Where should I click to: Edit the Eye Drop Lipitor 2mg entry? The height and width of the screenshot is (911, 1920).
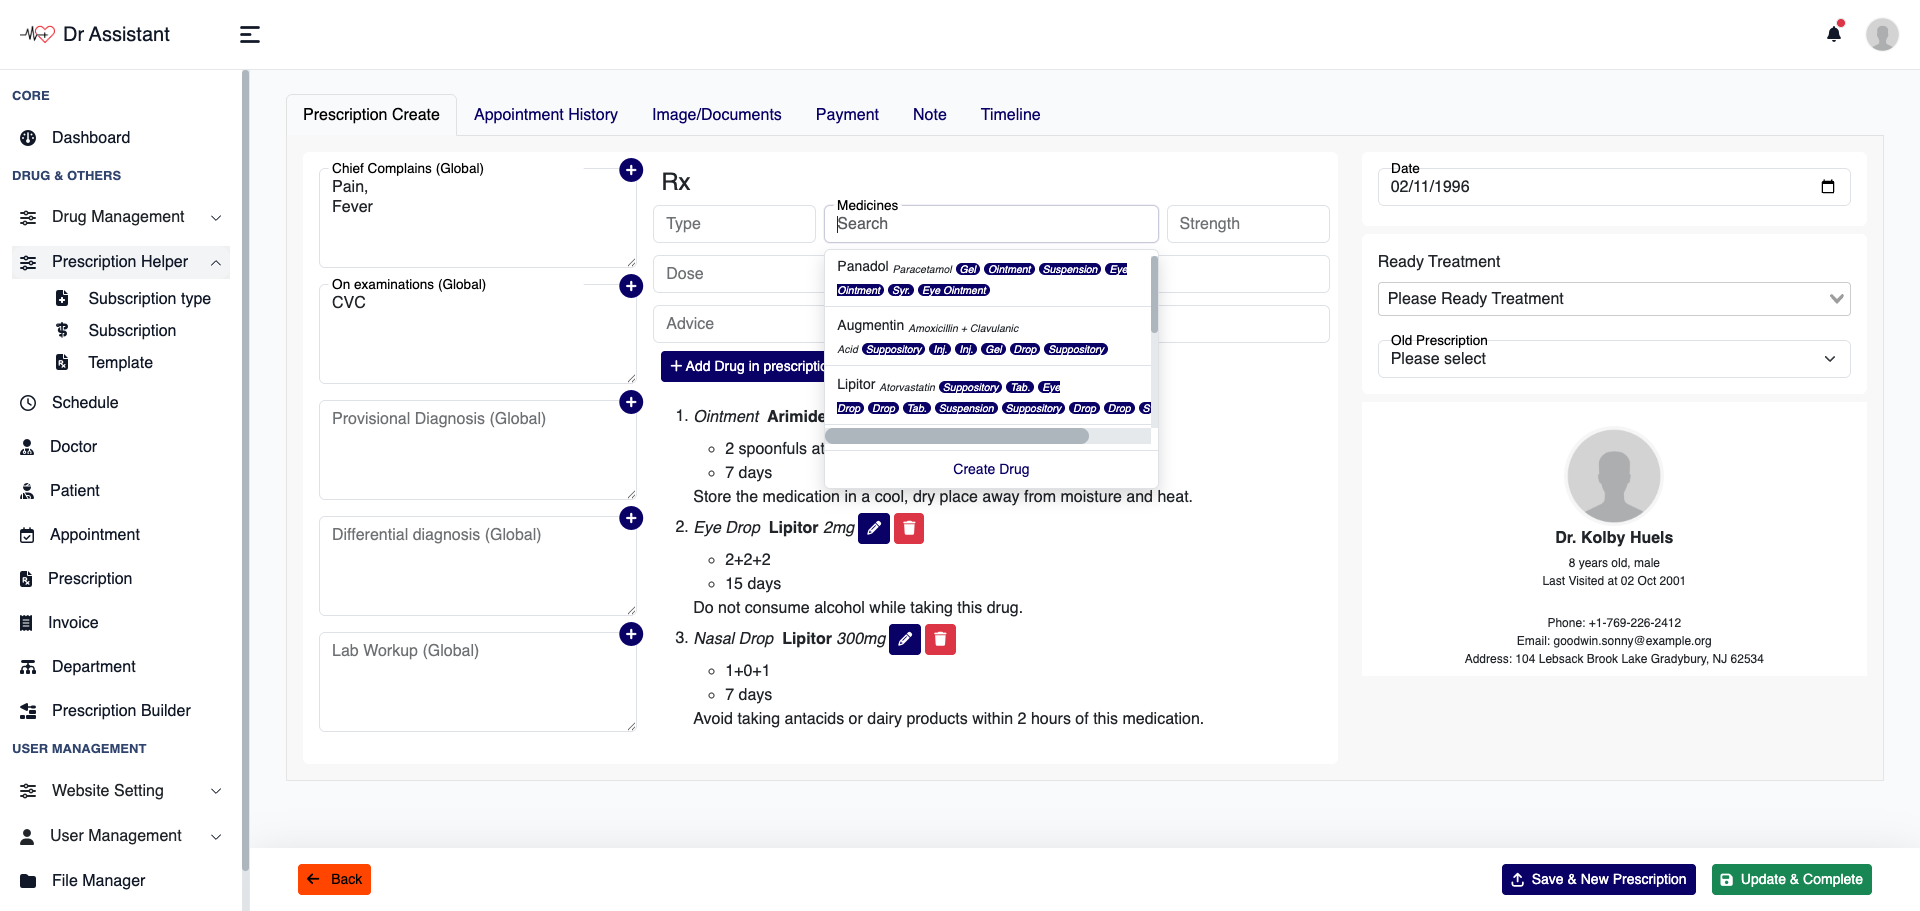(873, 528)
